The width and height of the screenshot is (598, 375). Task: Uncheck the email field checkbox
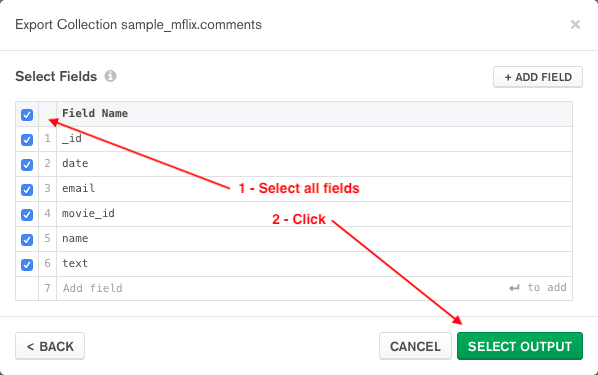27,190
